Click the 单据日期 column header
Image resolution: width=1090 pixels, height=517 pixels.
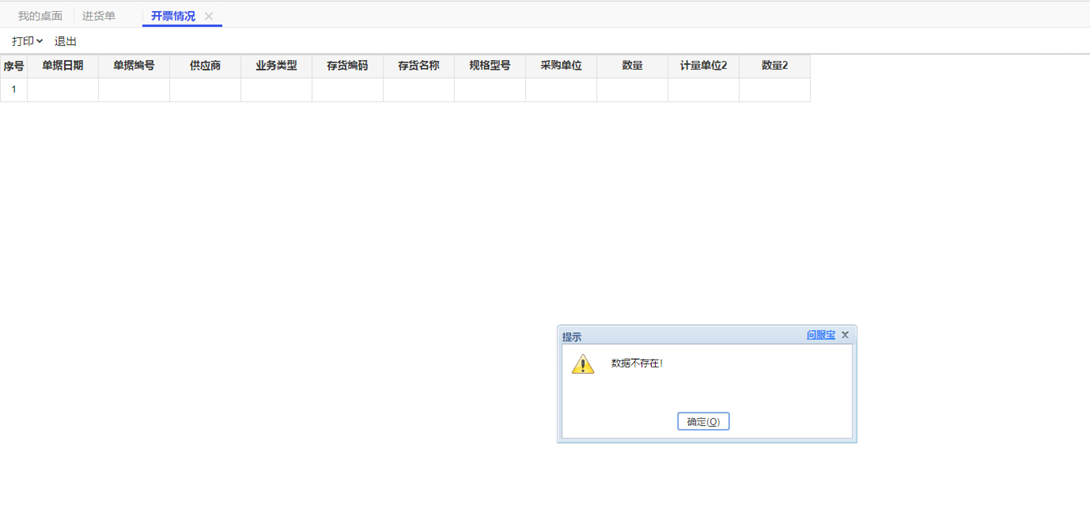click(63, 66)
